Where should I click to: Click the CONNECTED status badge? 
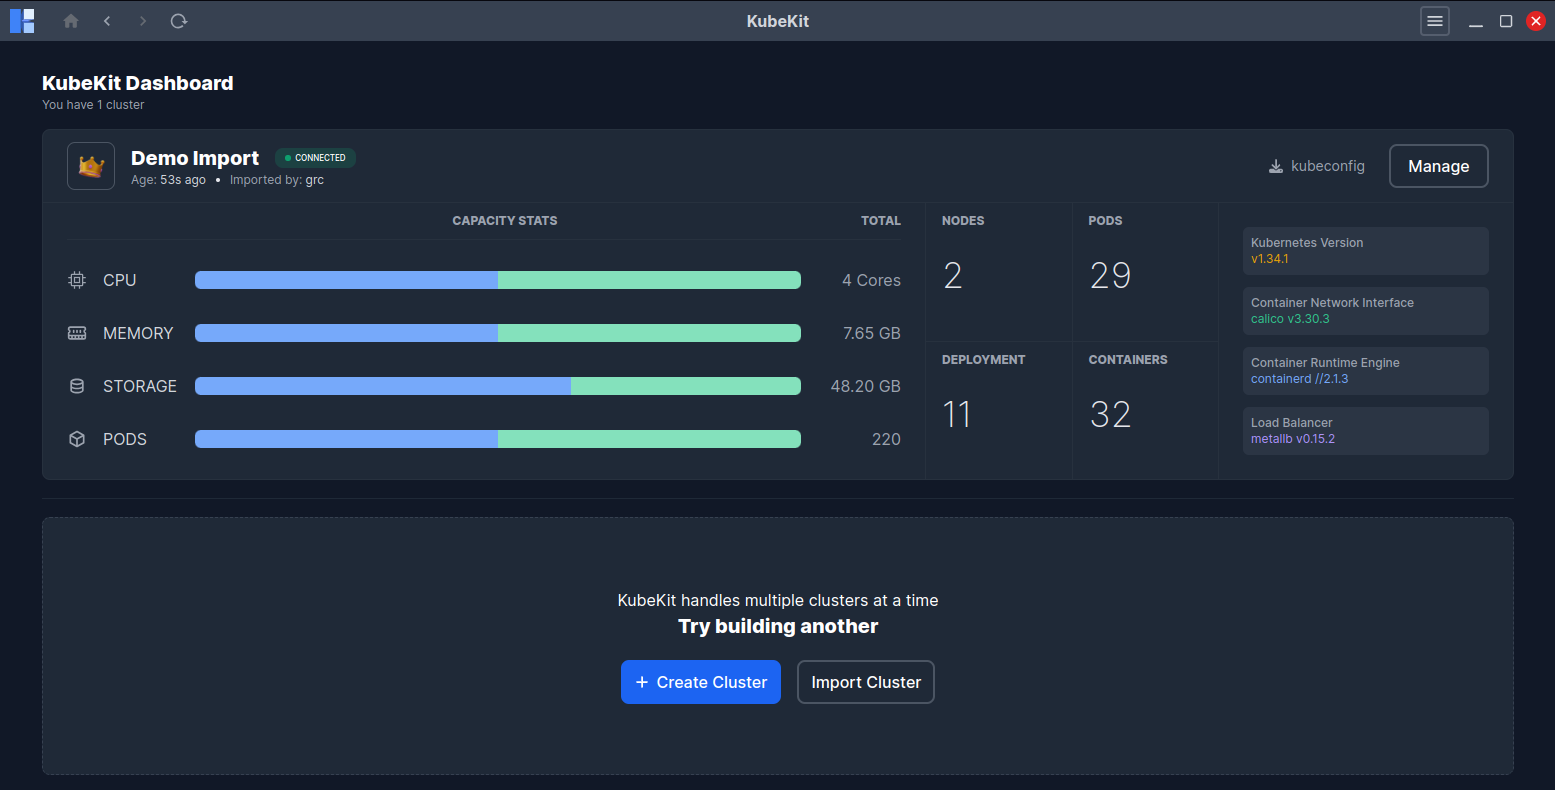point(315,157)
